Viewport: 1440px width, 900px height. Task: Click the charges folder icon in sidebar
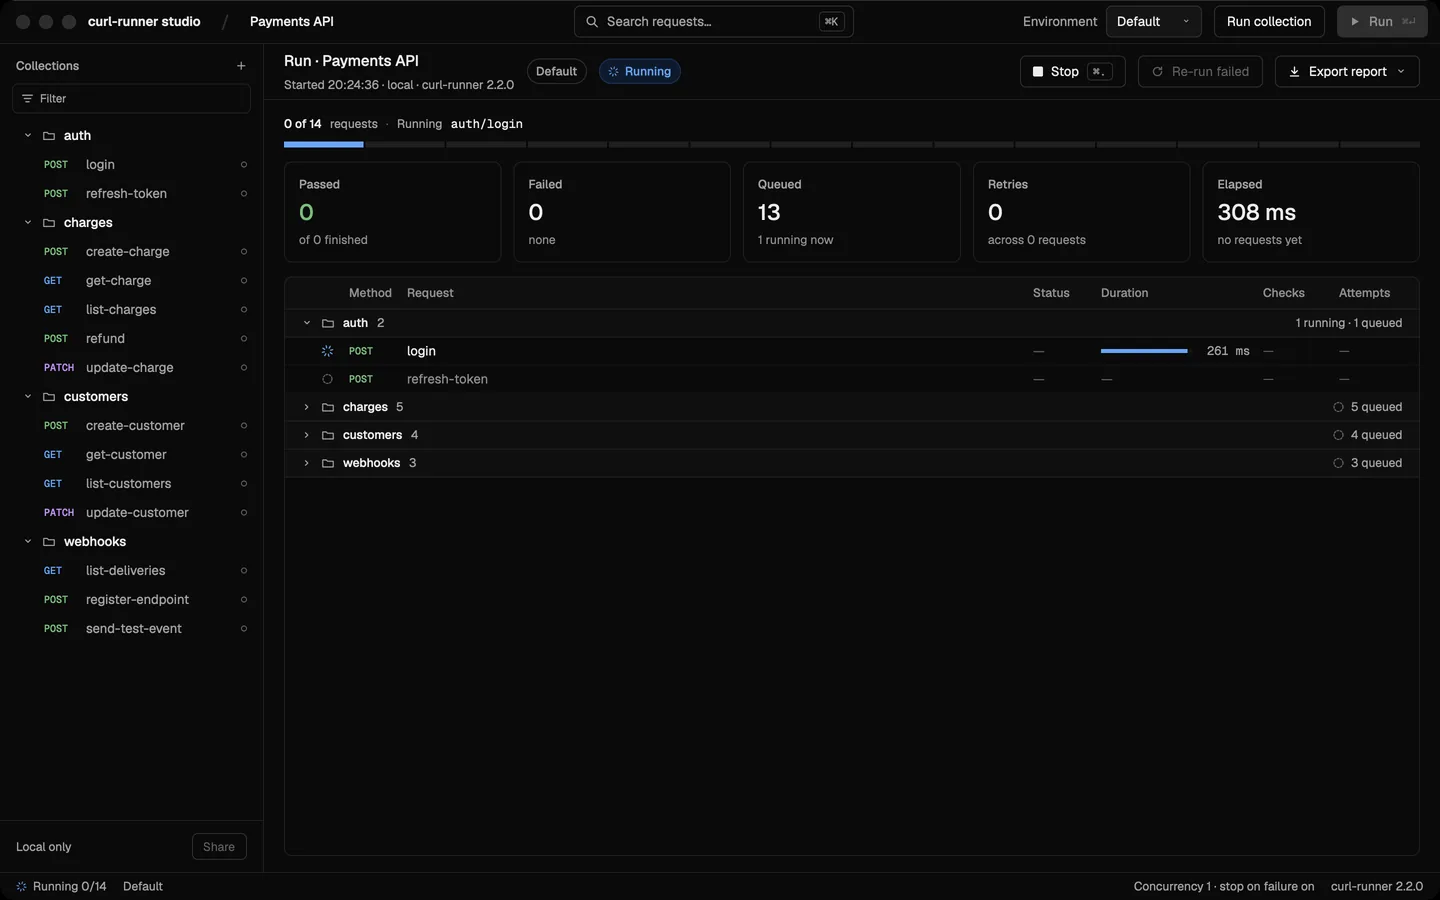tap(49, 223)
